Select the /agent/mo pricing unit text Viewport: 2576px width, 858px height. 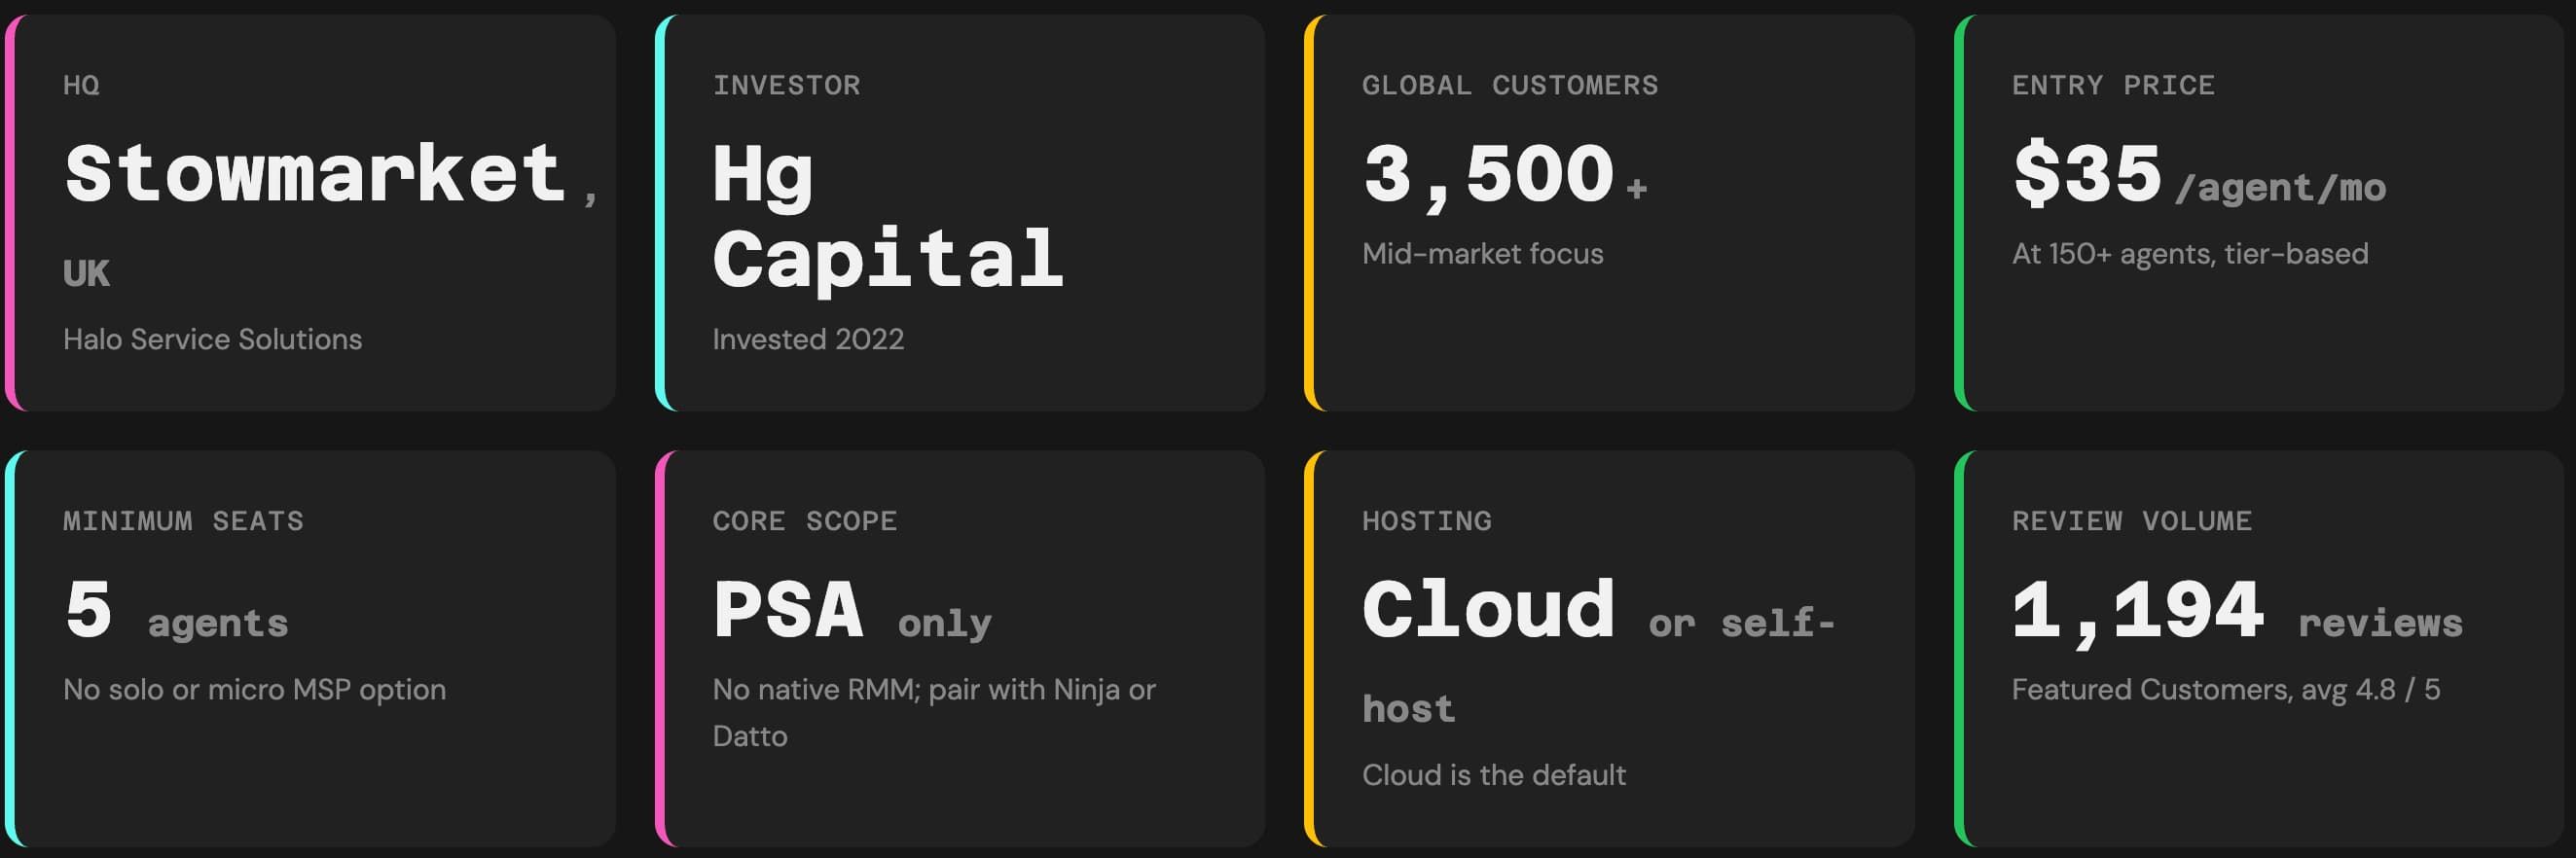tap(2280, 188)
